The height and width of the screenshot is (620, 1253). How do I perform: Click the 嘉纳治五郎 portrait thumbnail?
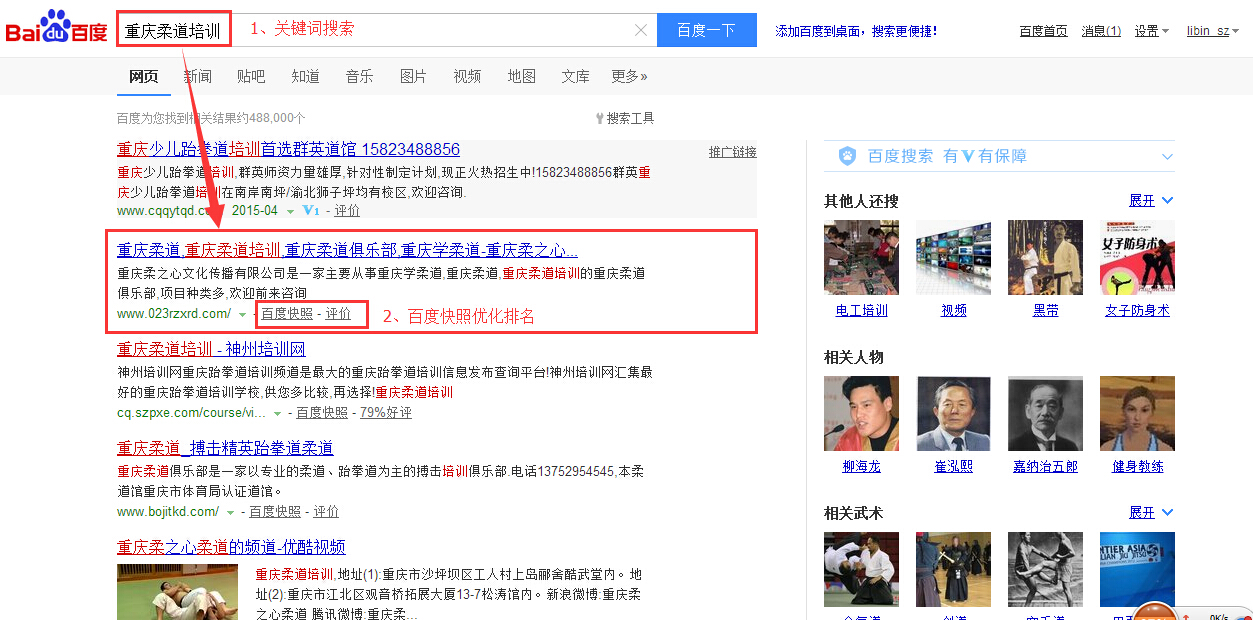click(x=1045, y=413)
